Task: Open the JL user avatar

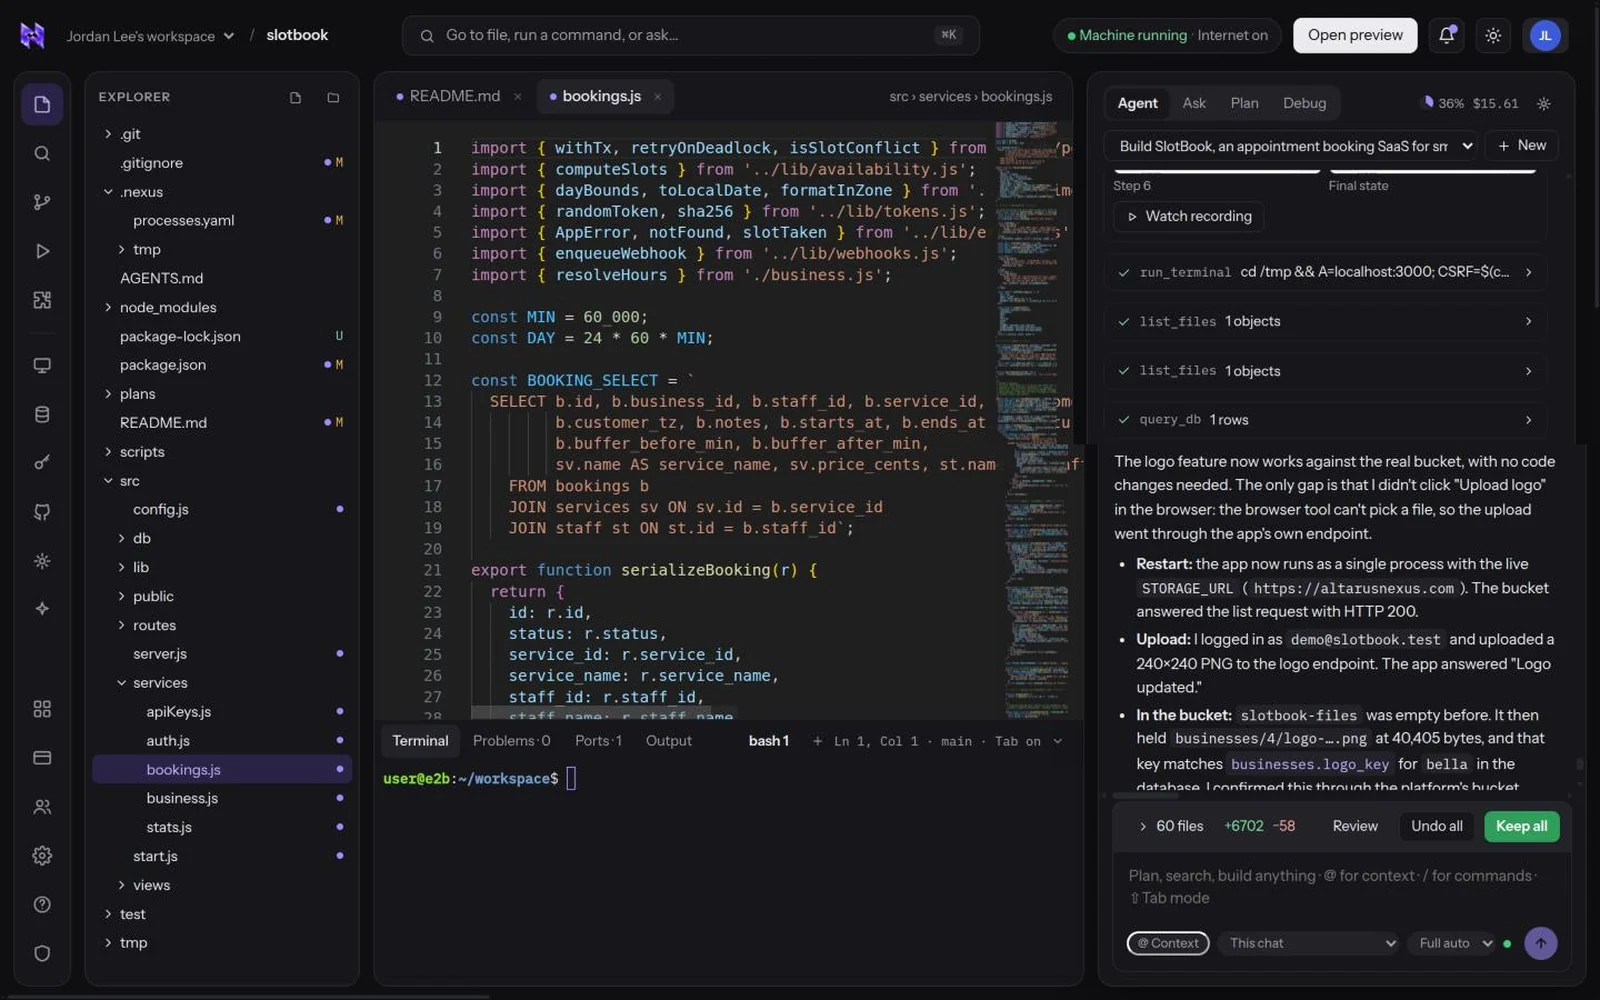Action: coord(1545,35)
